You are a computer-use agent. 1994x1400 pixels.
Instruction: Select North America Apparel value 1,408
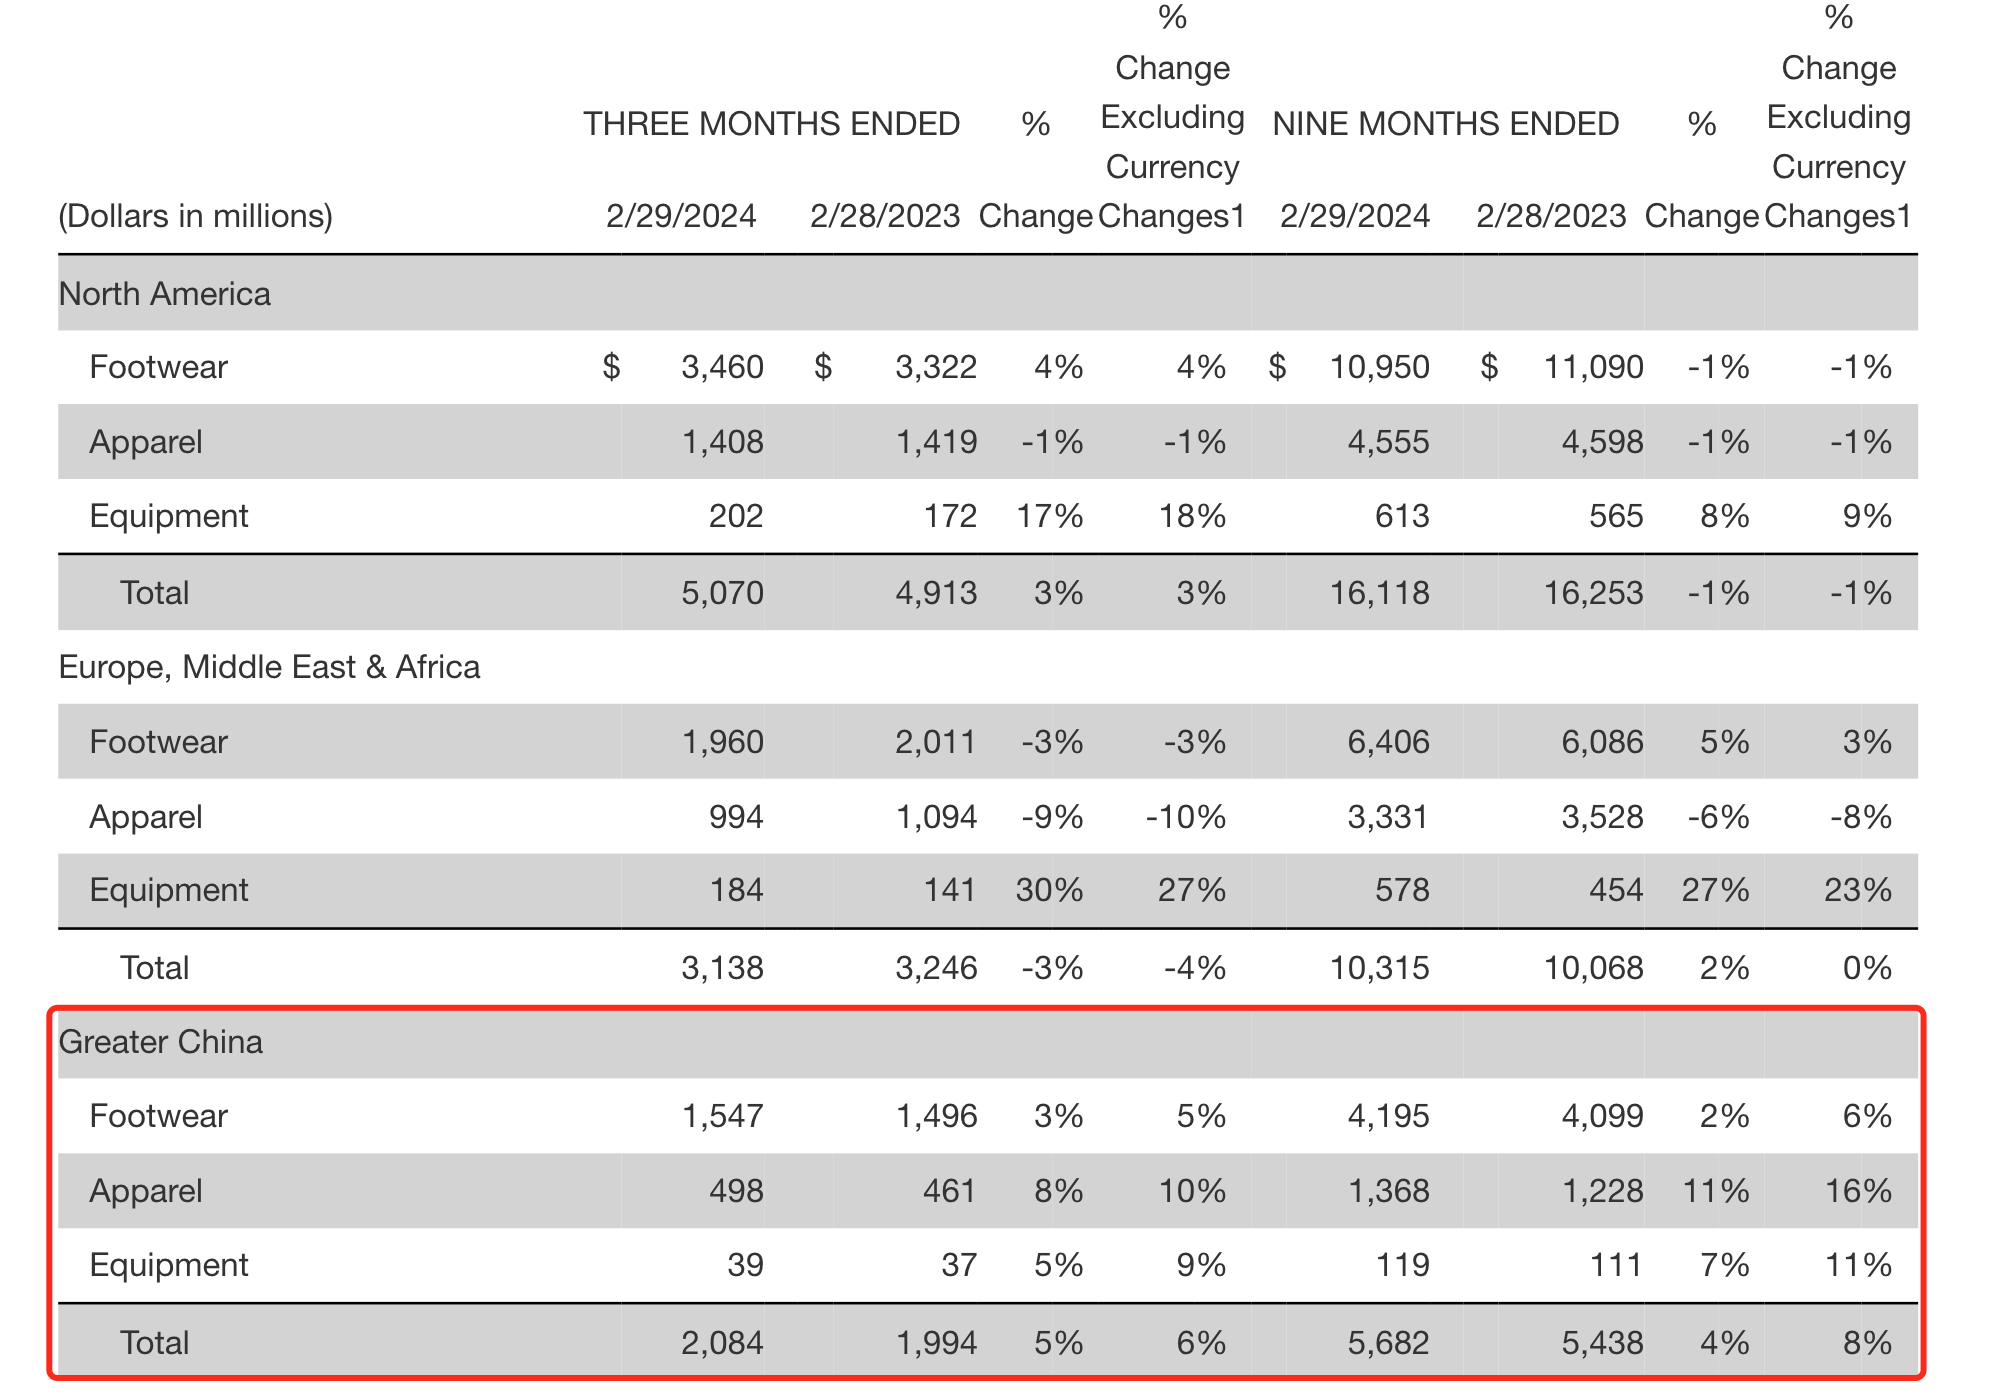pos(722,442)
